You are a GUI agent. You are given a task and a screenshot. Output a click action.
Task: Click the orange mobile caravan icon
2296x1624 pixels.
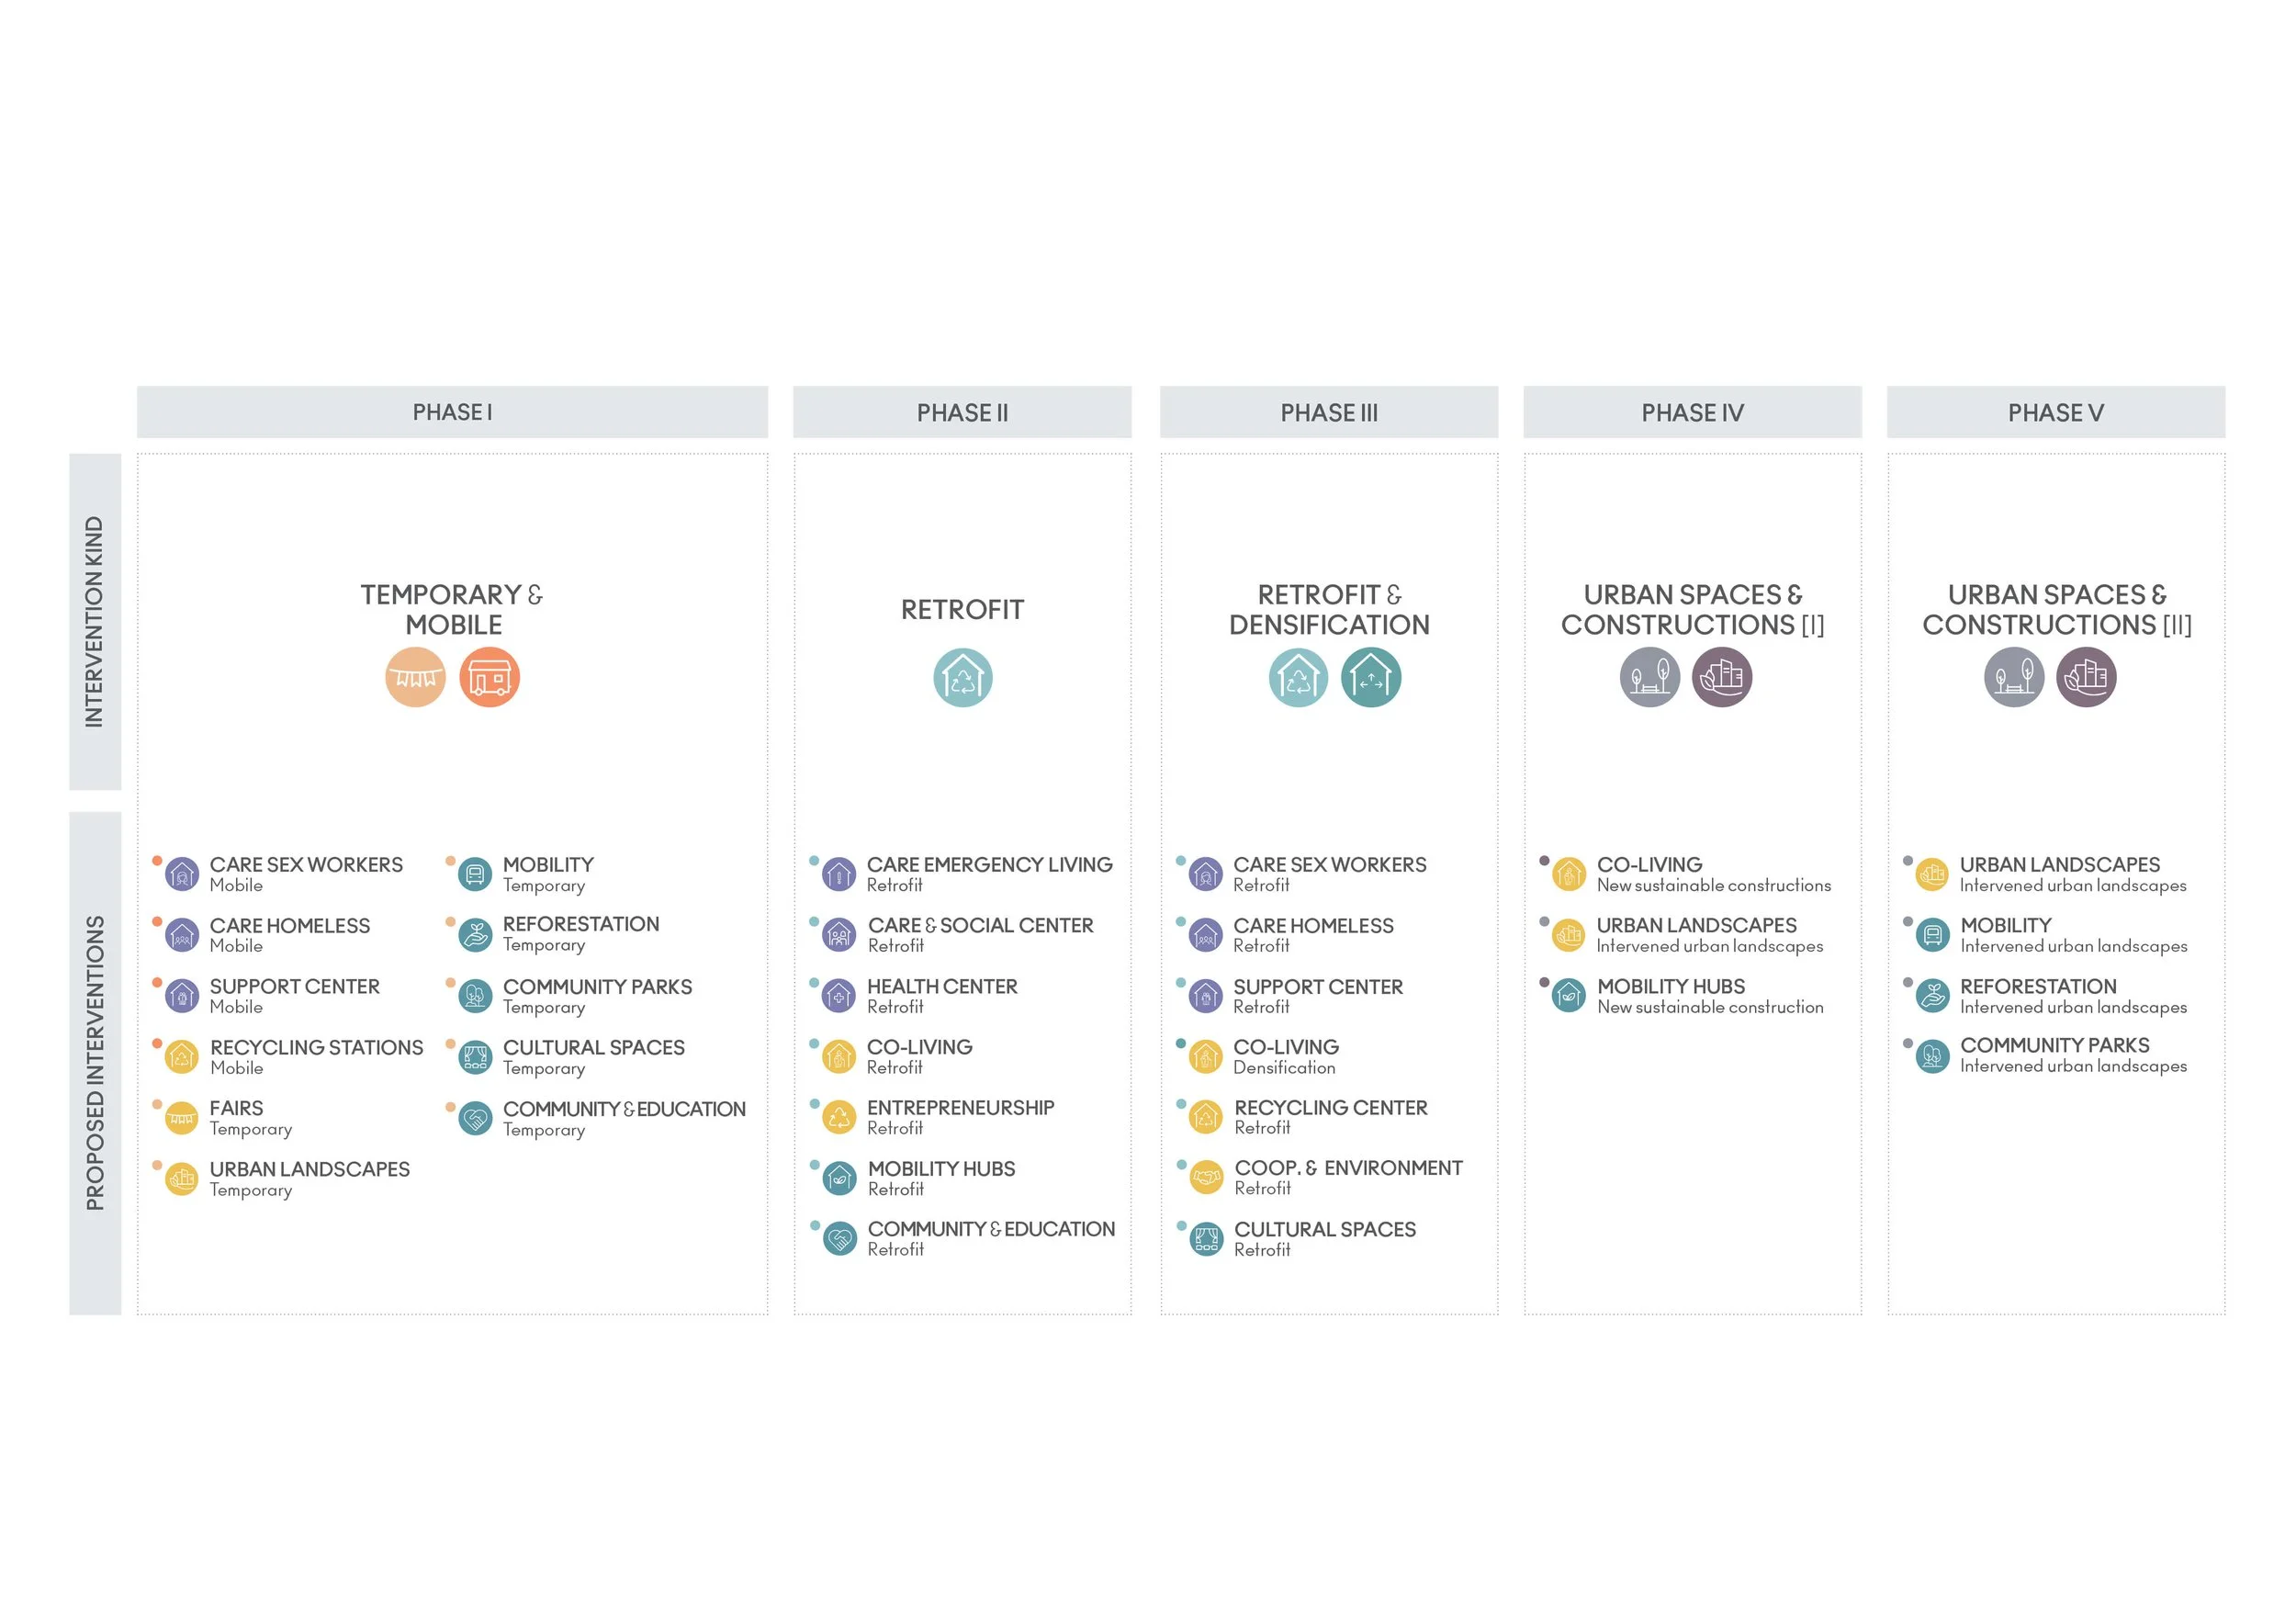coord(489,677)
